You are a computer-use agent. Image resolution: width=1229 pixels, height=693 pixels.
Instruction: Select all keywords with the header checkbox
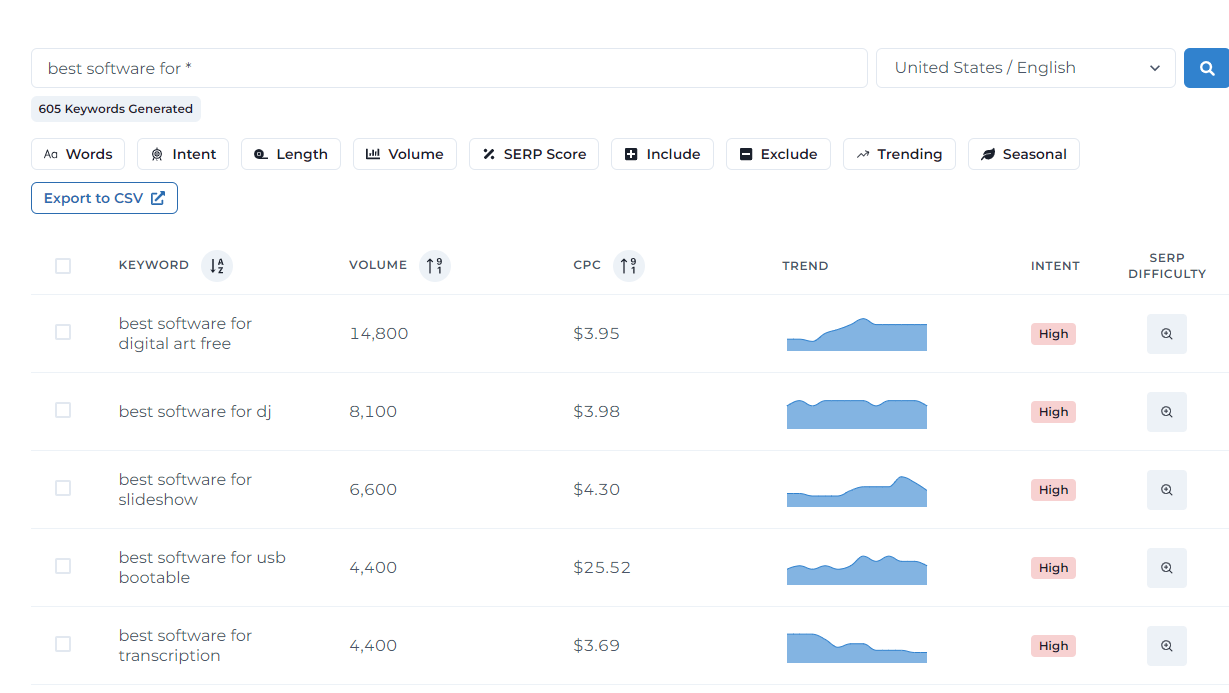click(x=63, y=265)
